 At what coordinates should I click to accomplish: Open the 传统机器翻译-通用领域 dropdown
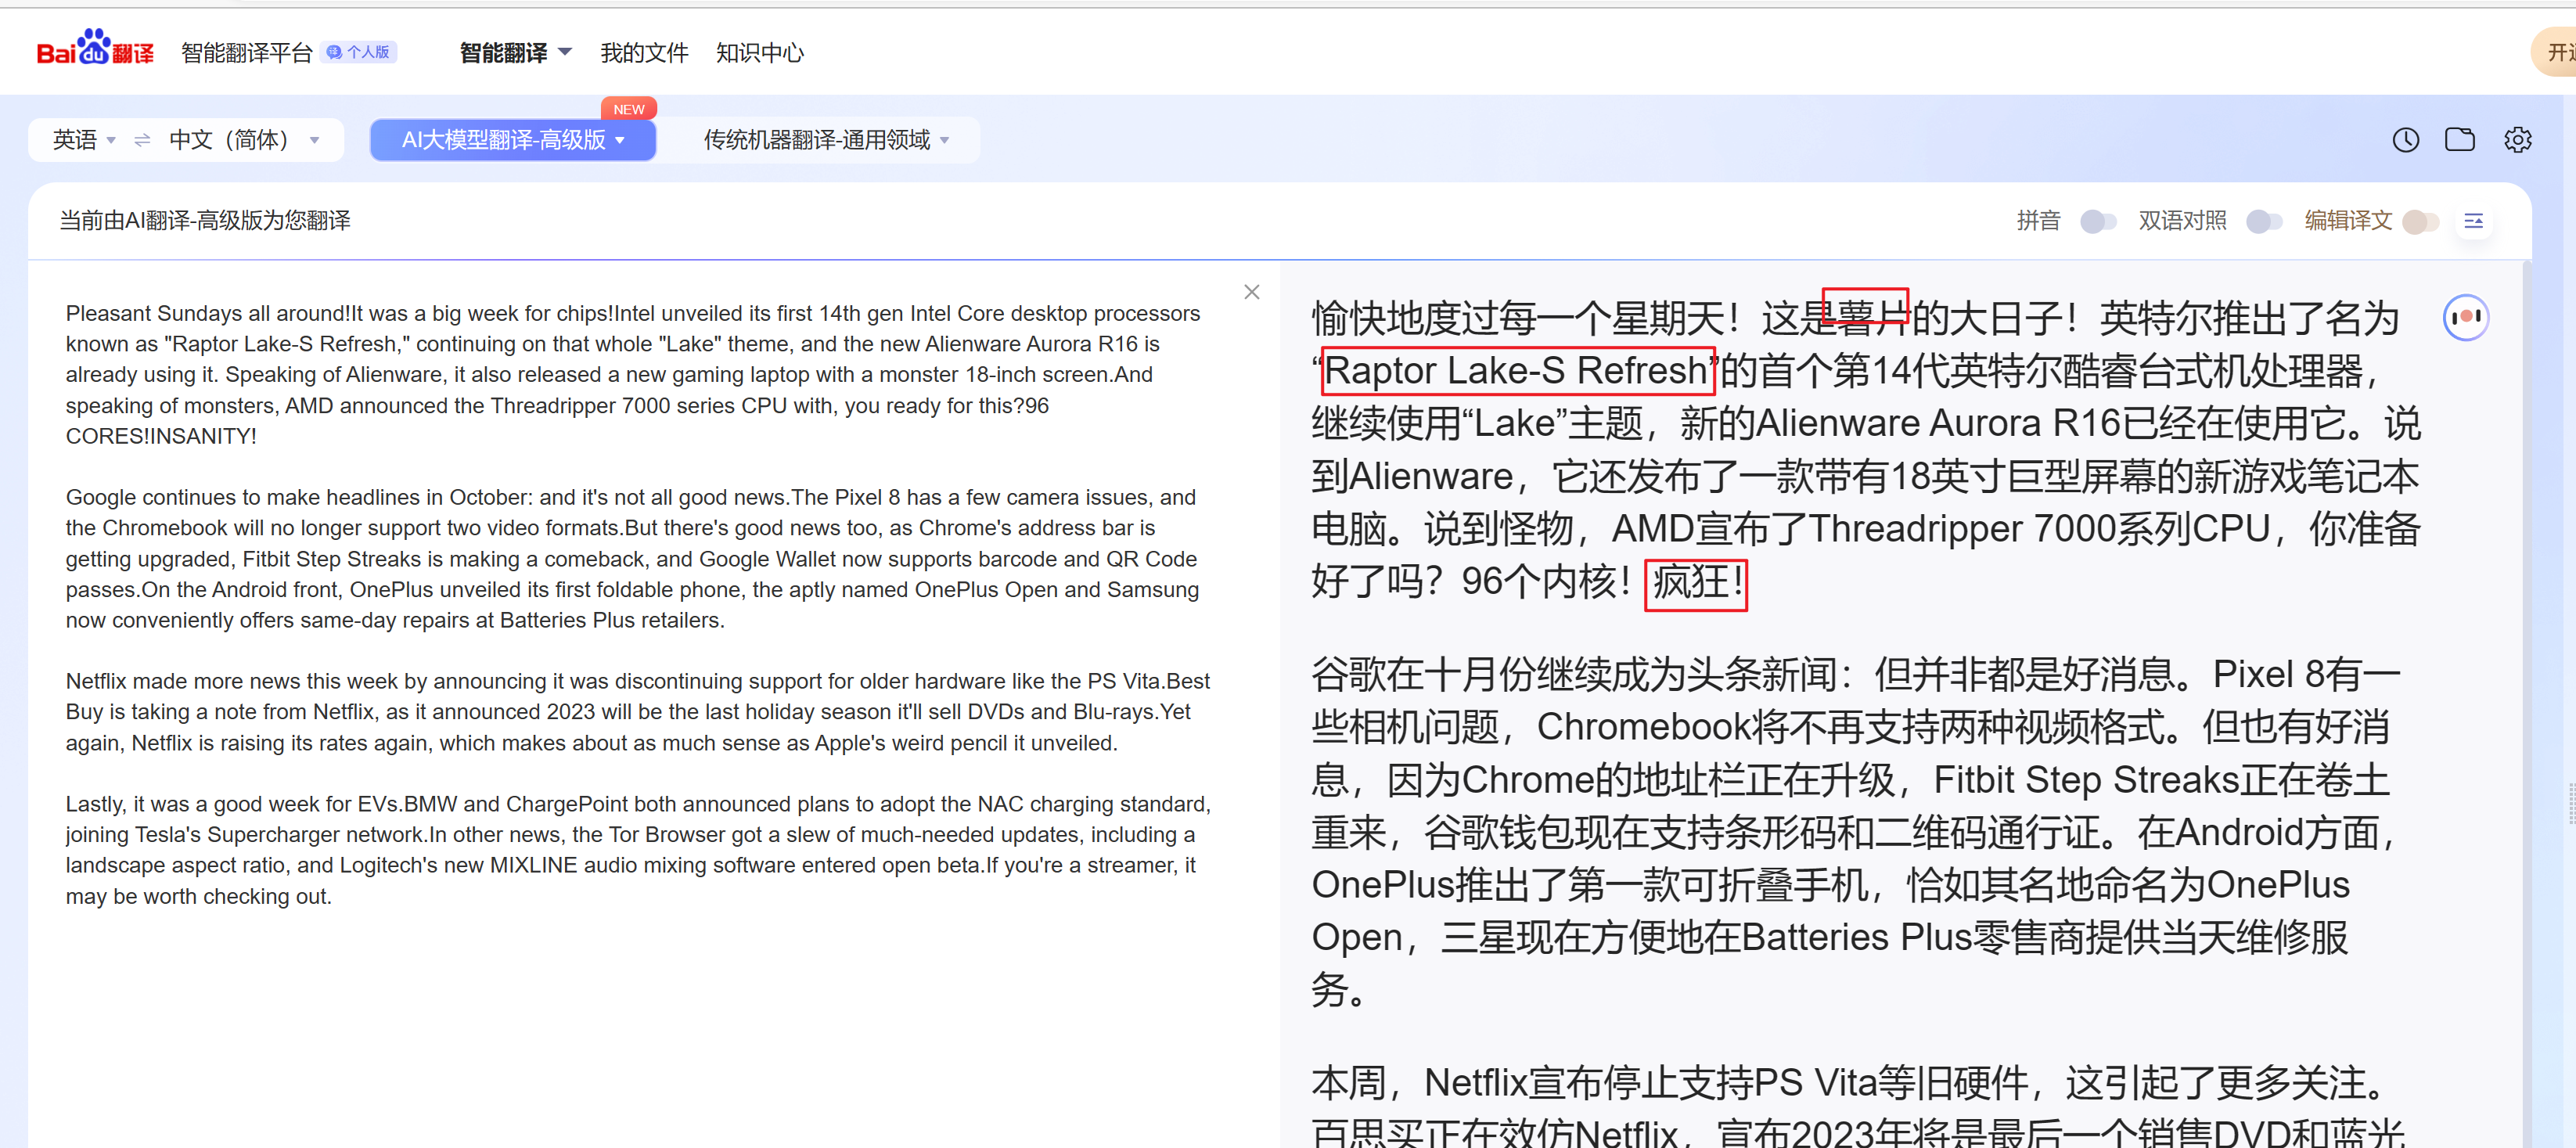825,140
